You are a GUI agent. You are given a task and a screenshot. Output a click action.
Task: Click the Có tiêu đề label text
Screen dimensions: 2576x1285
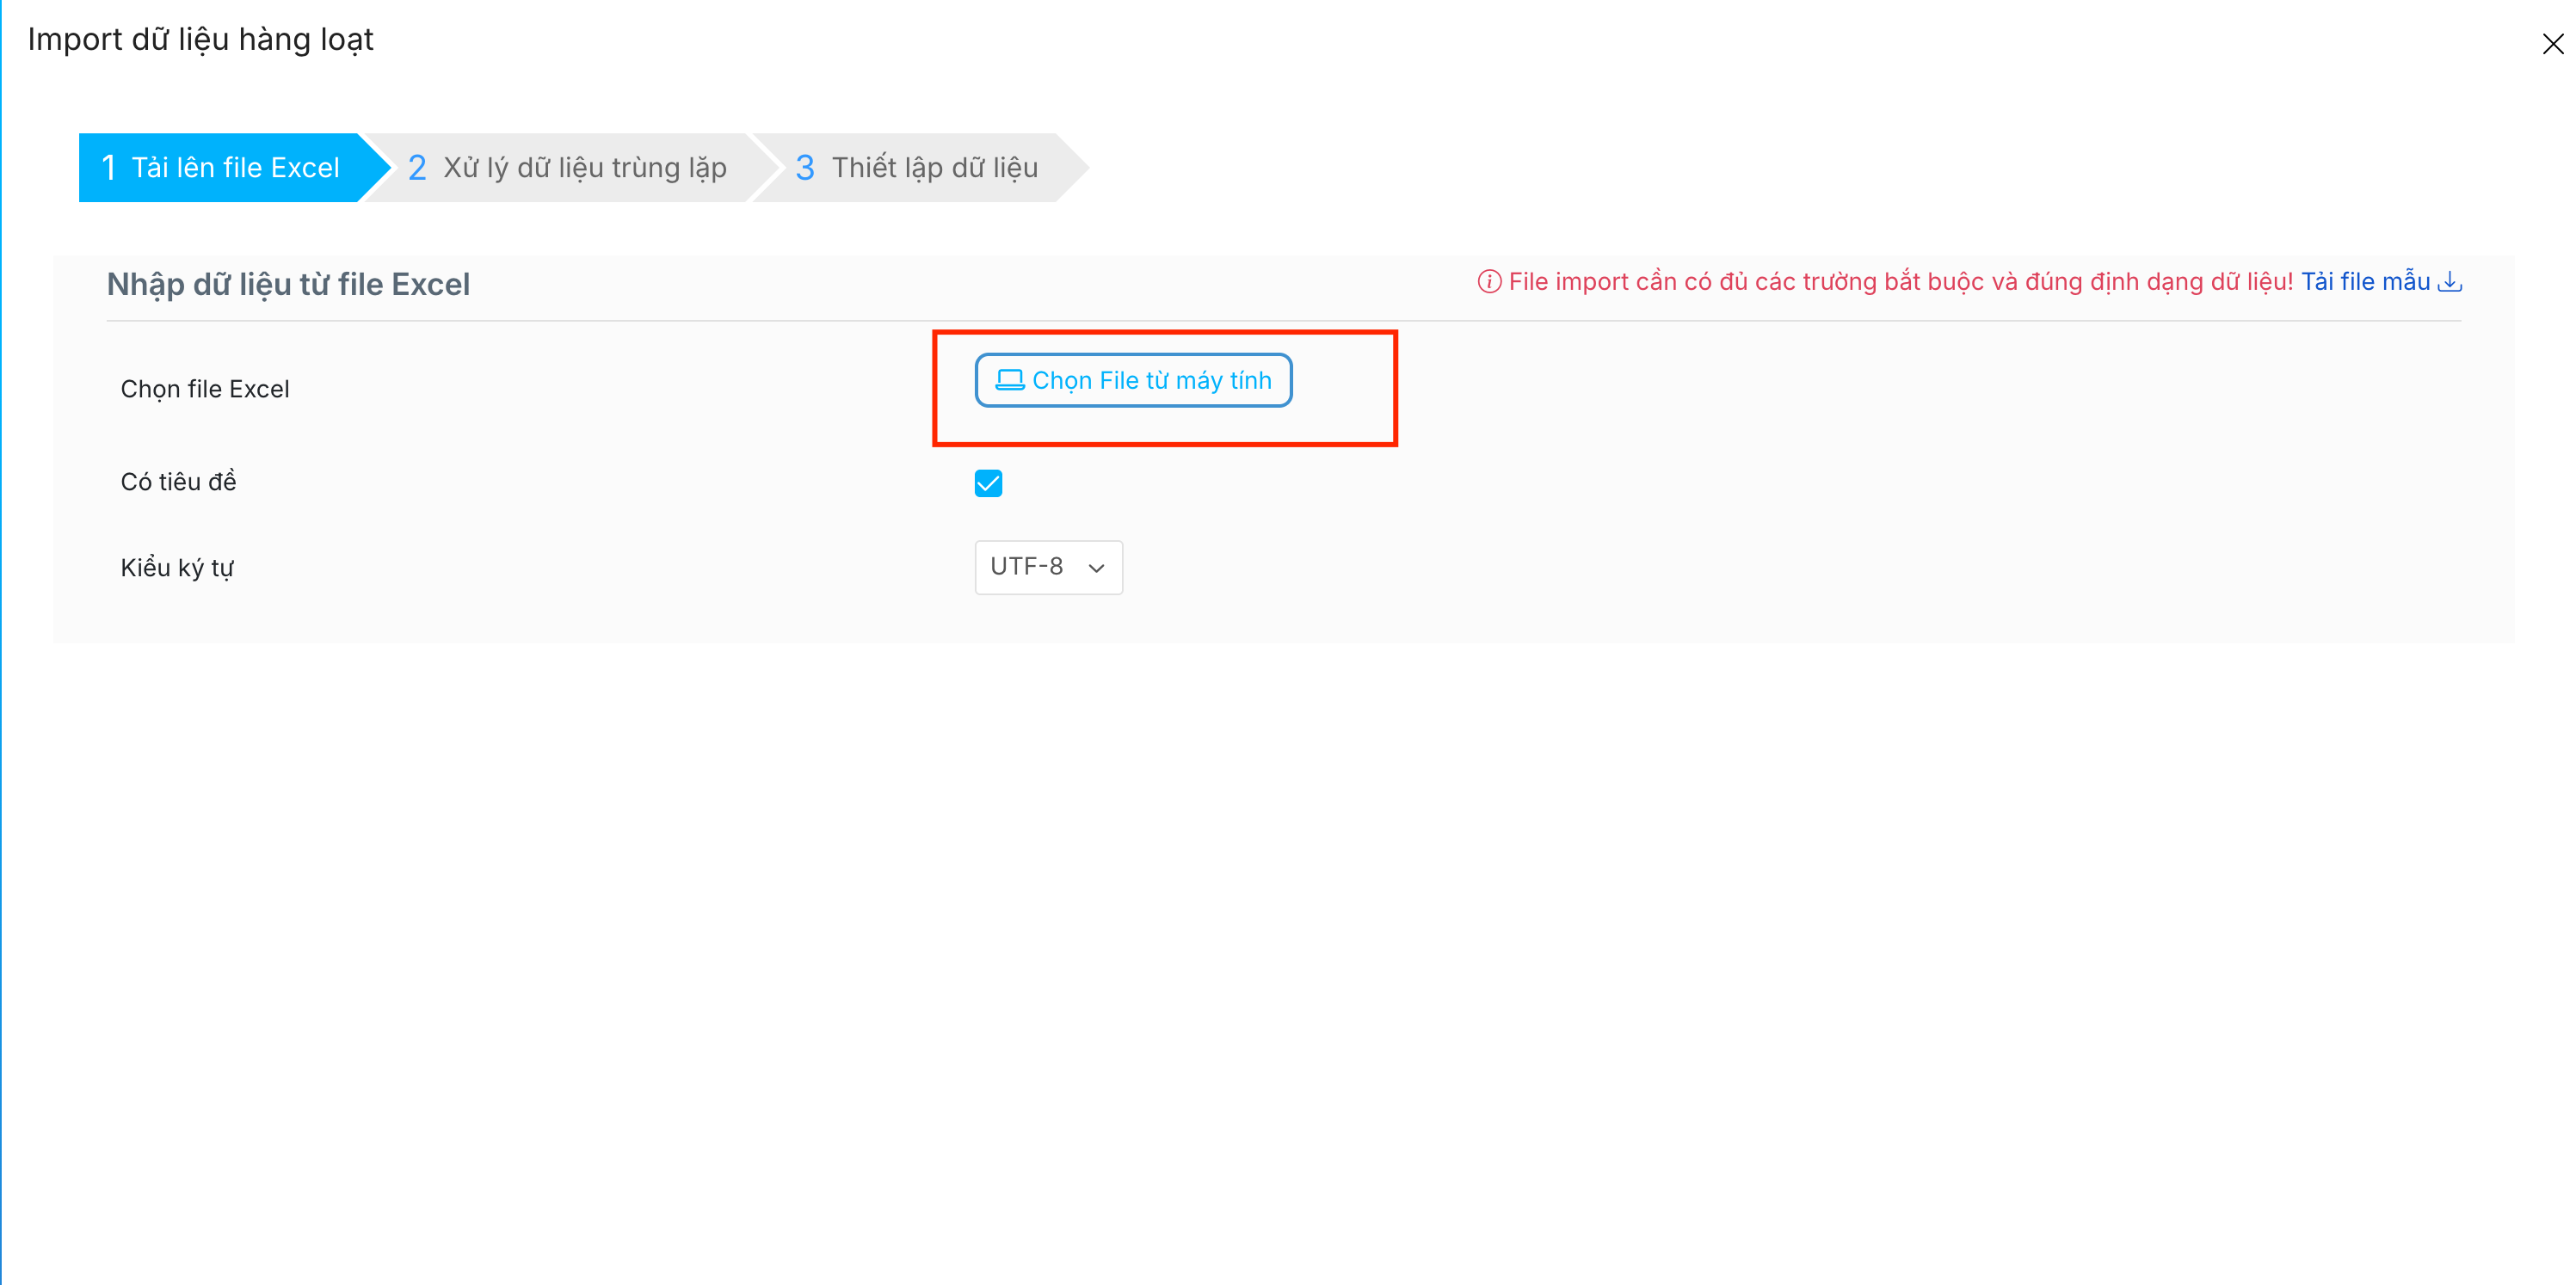coord(178,482)
